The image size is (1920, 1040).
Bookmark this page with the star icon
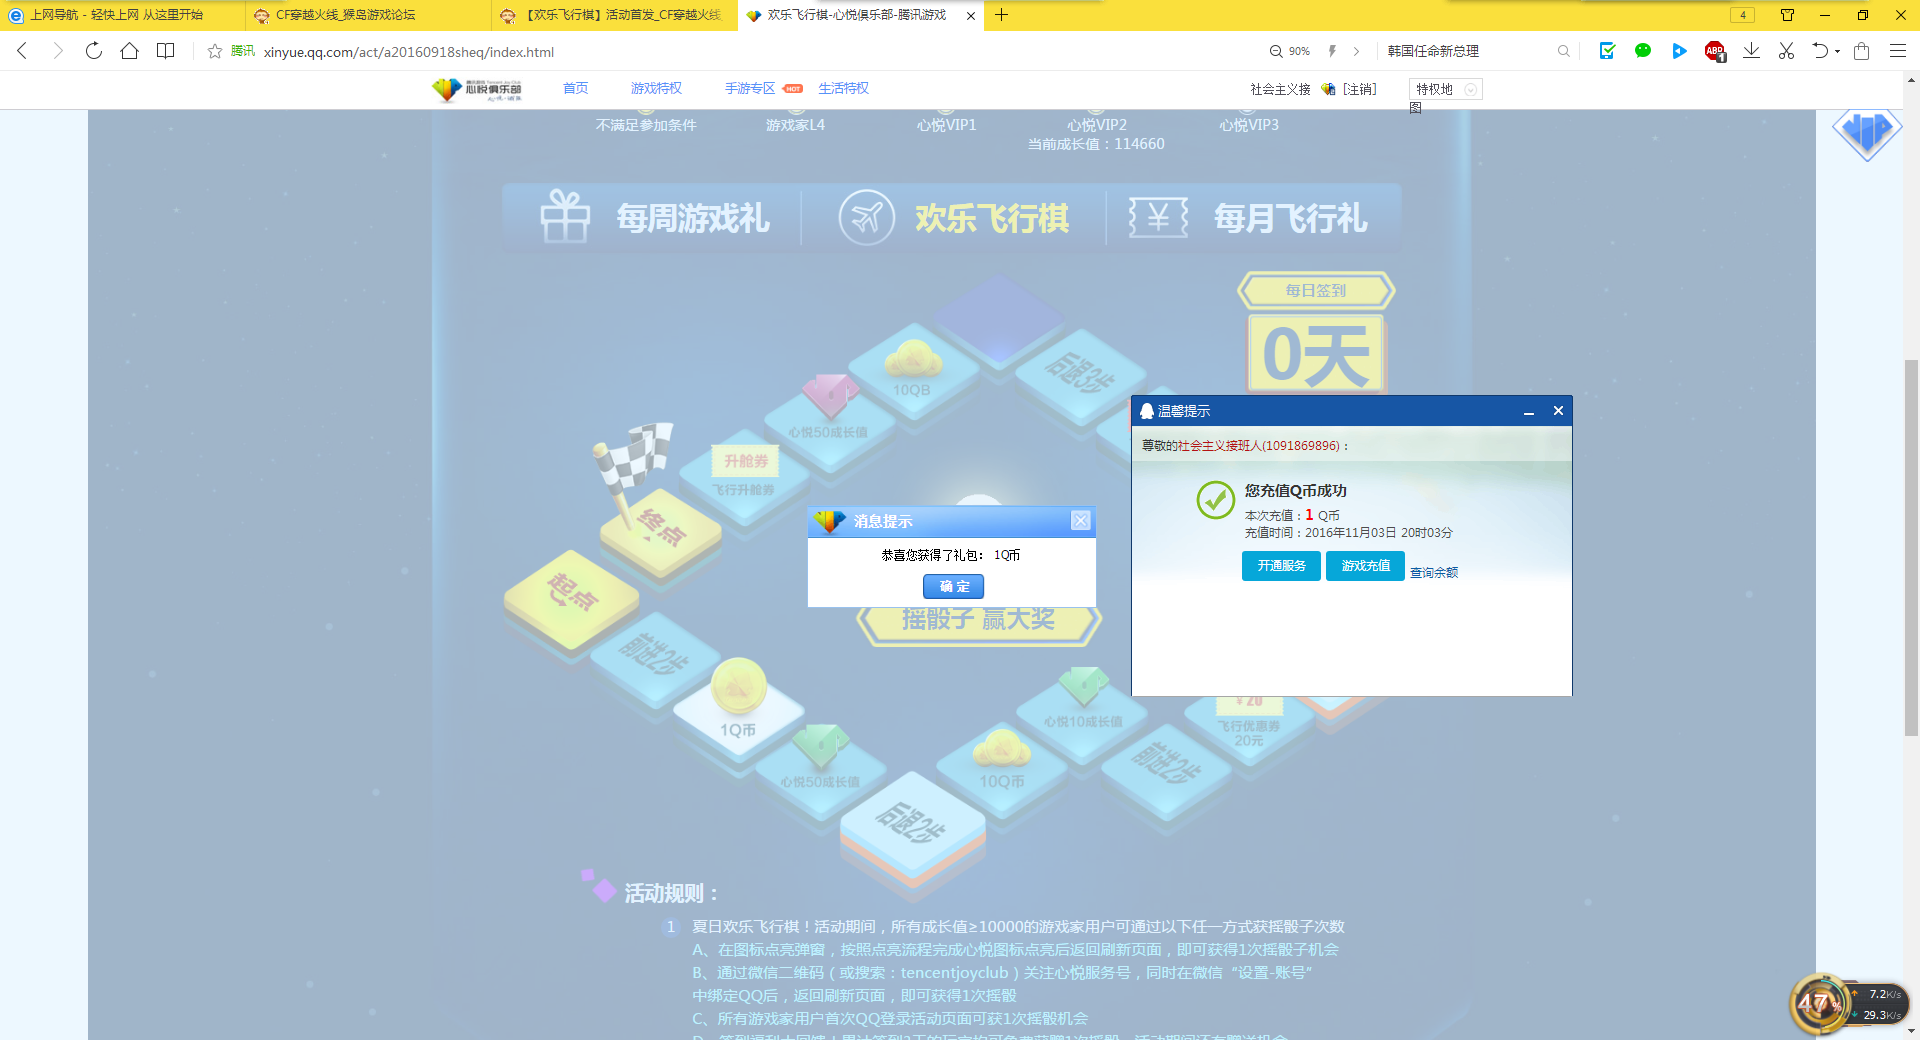[215, 51]
